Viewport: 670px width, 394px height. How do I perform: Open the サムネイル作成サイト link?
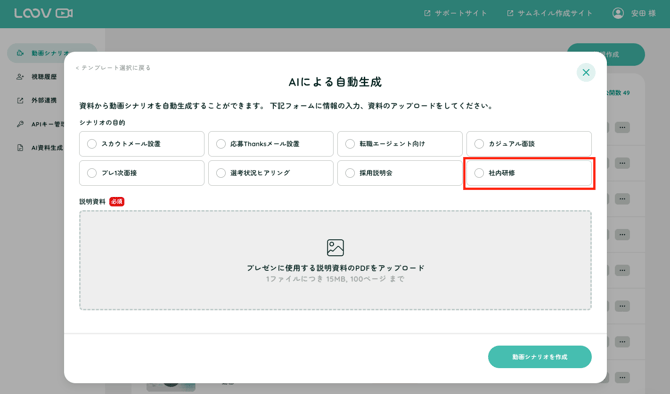coord(550,13)
